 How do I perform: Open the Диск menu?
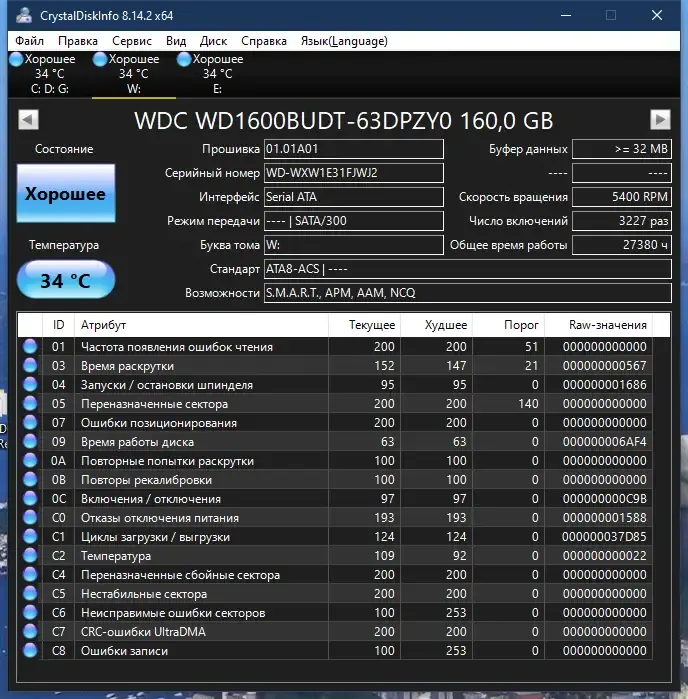point(213,41)
